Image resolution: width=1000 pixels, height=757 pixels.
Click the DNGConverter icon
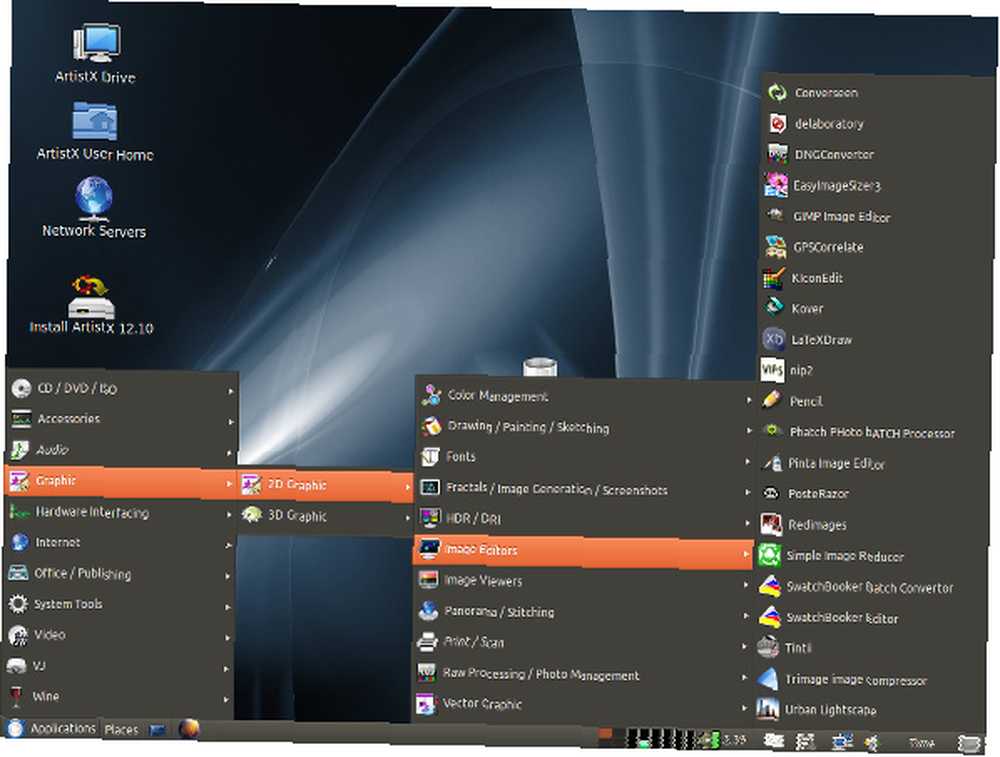777,154
